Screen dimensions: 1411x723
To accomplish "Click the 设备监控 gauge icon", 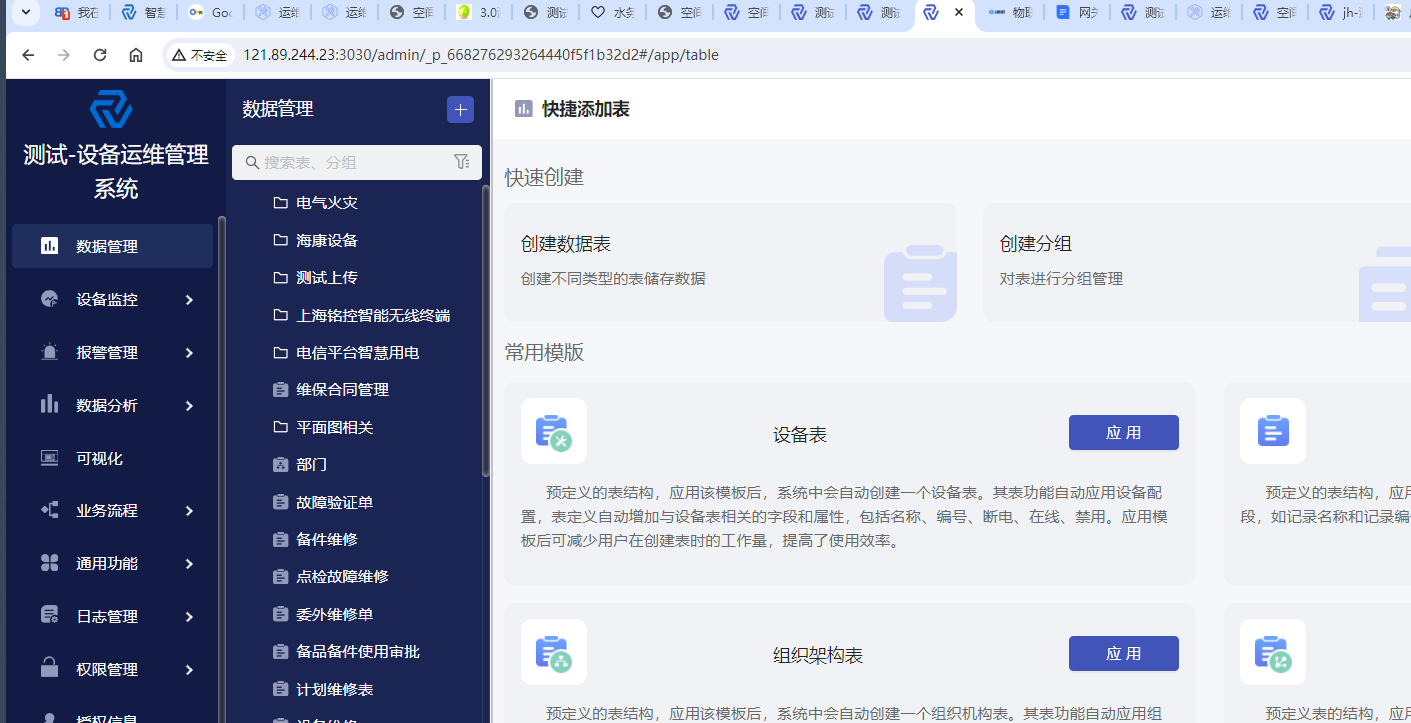I will 49,299.
